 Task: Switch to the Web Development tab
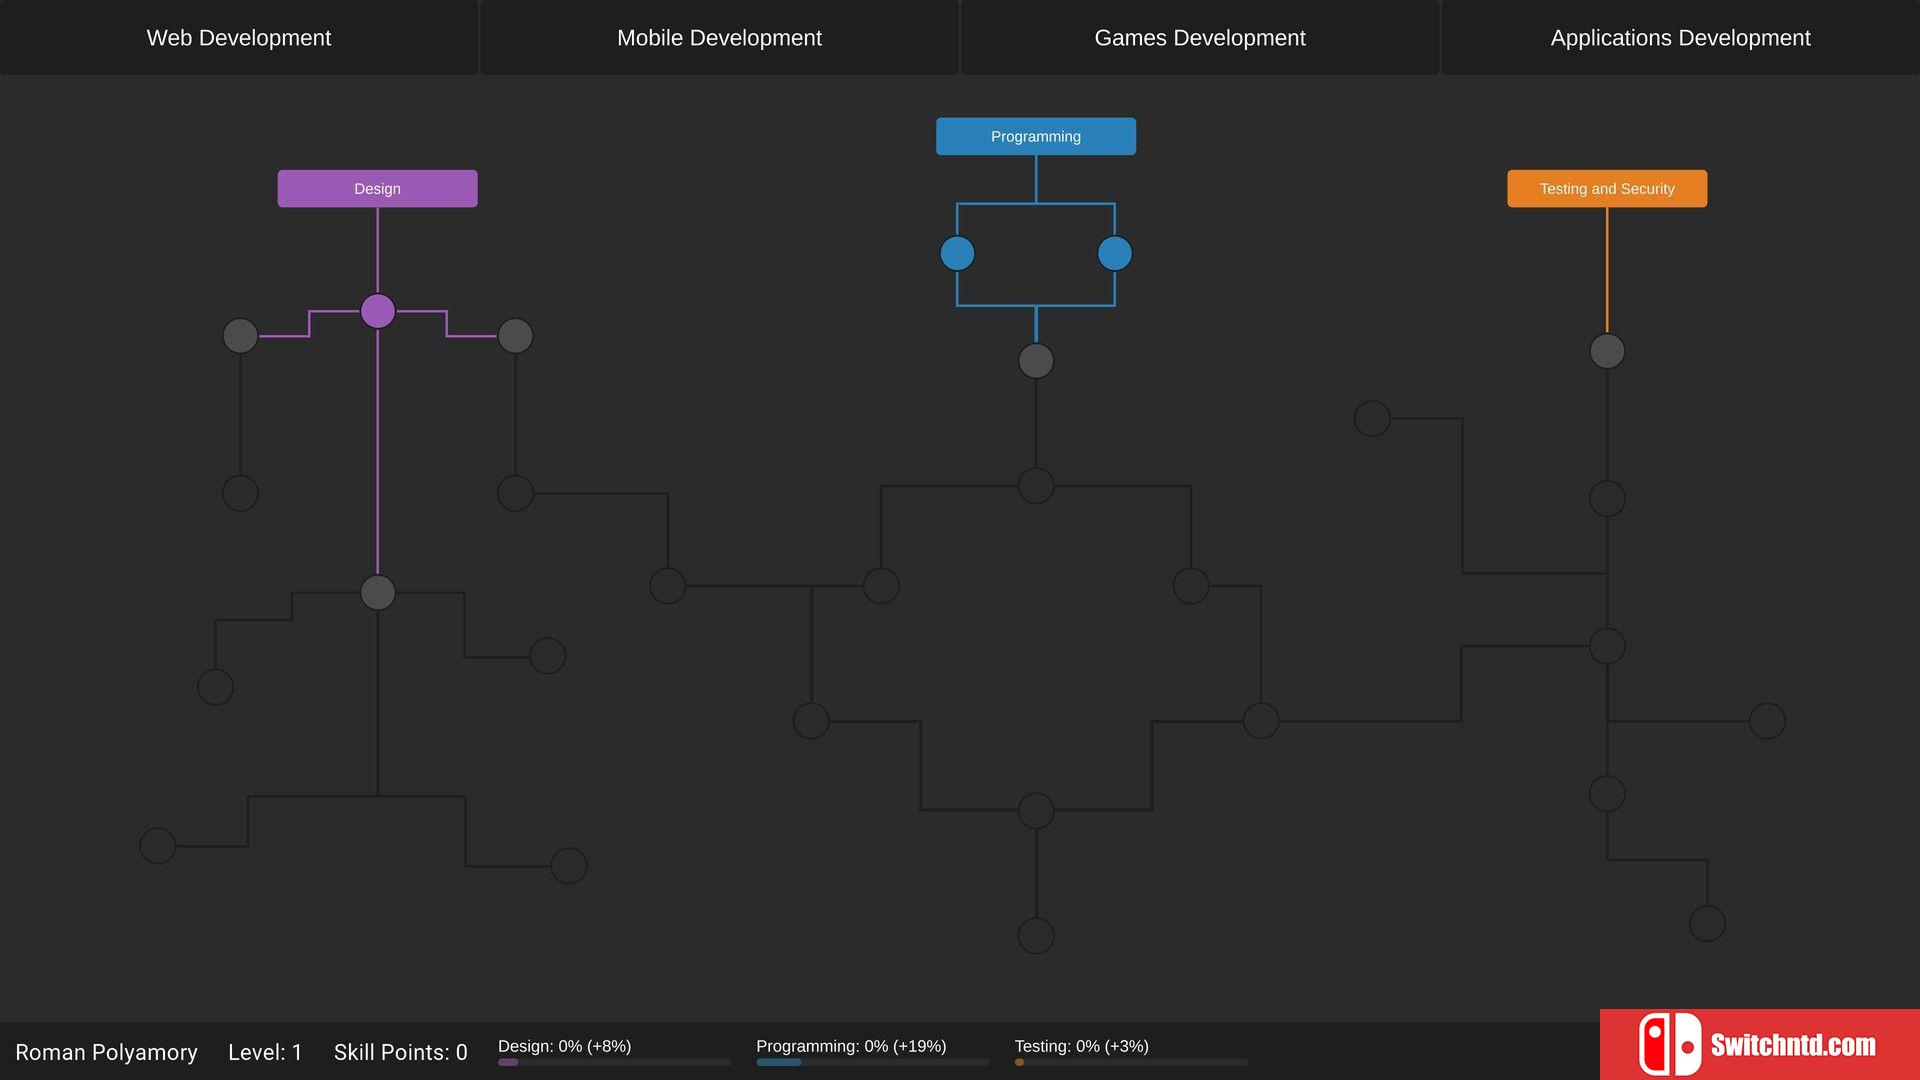tap(239, 38)
